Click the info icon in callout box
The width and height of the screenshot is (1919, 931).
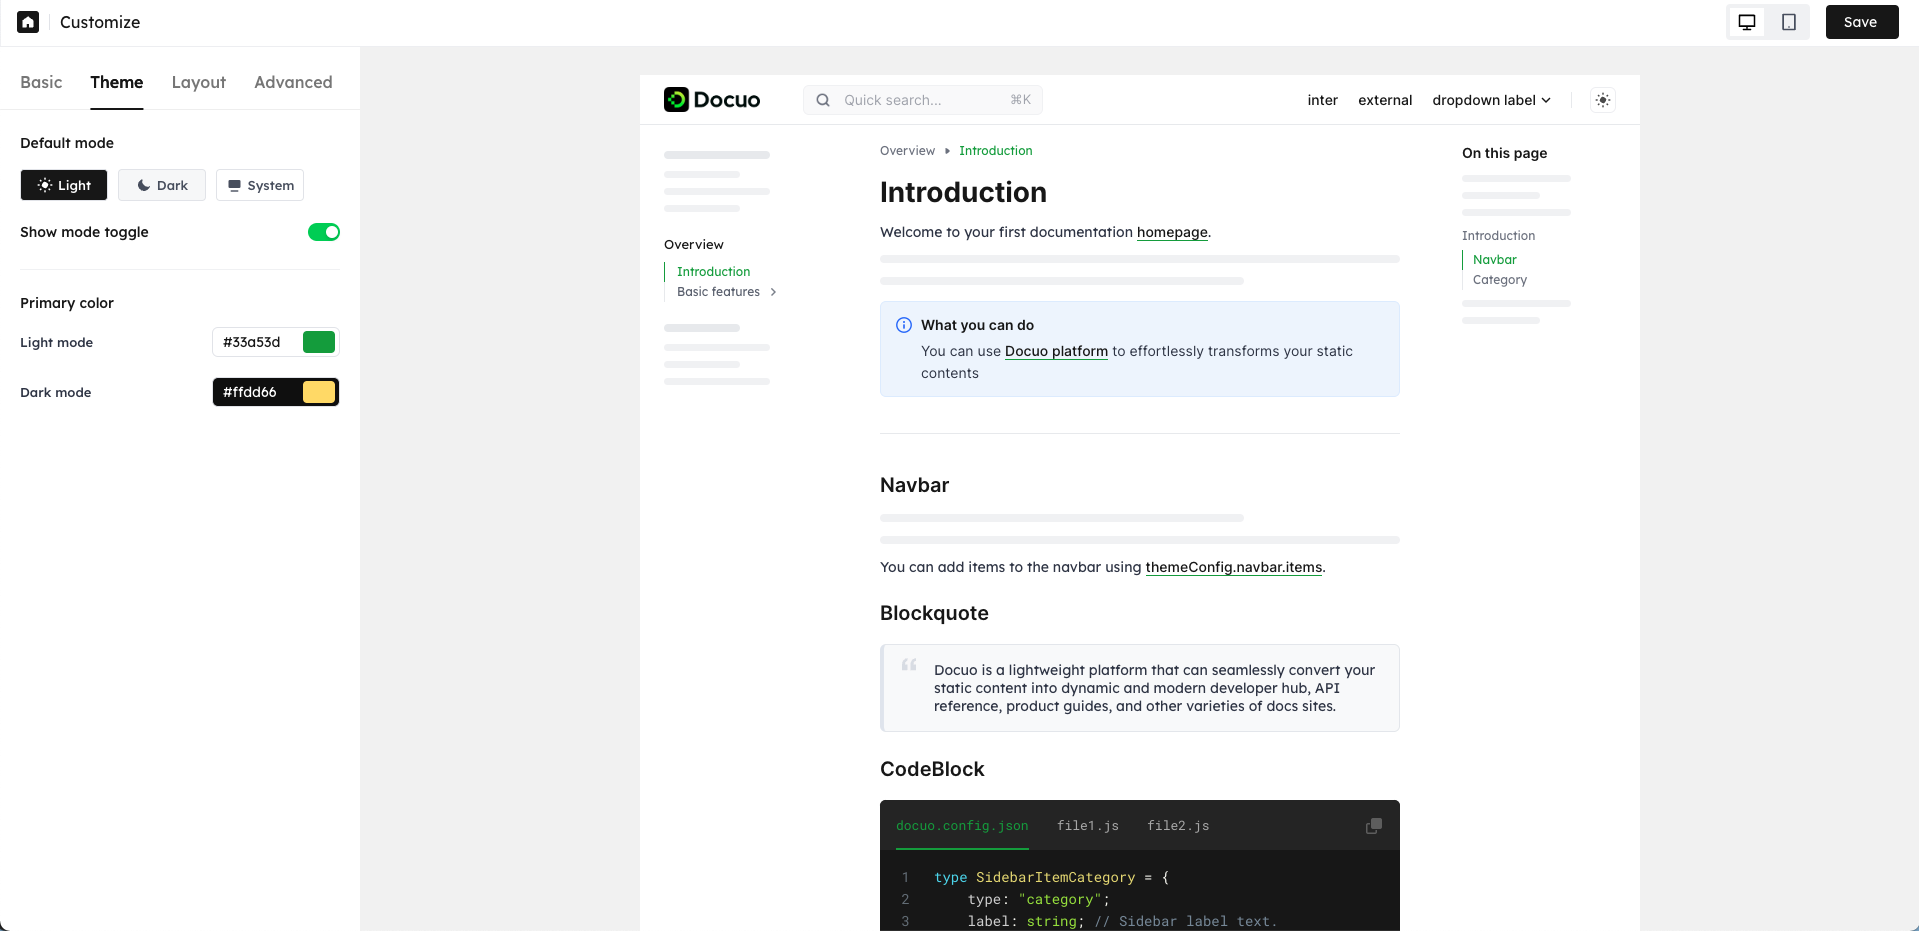tap(904, 325)
